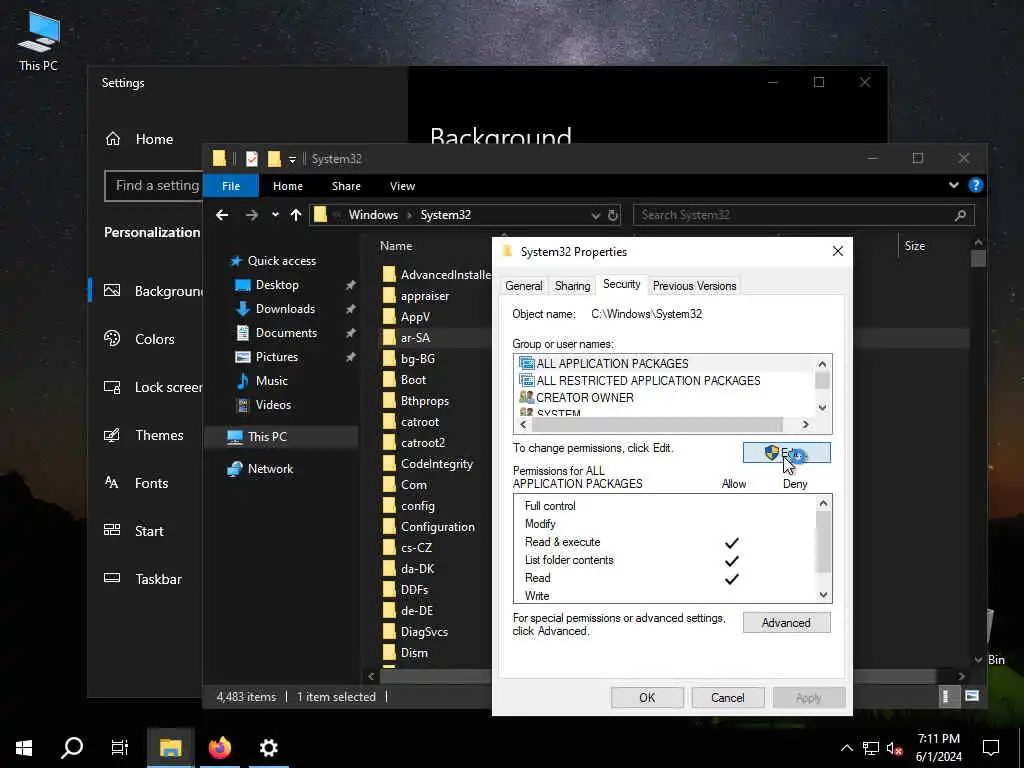1024x768 pixels.
Task: Expand recent locations dropdown
Action: [275, 215]
